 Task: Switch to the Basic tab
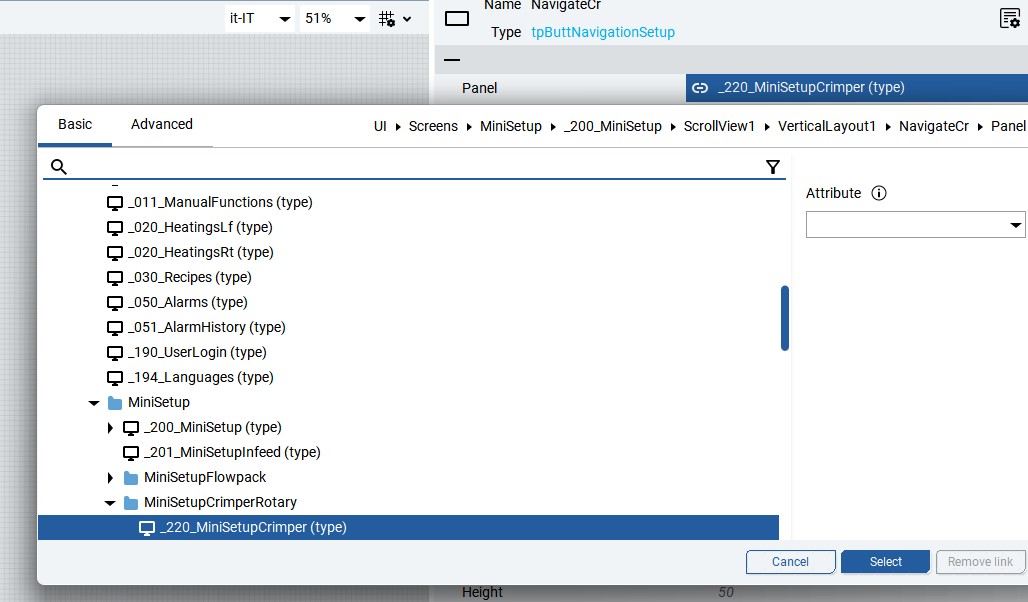point(75,124)
